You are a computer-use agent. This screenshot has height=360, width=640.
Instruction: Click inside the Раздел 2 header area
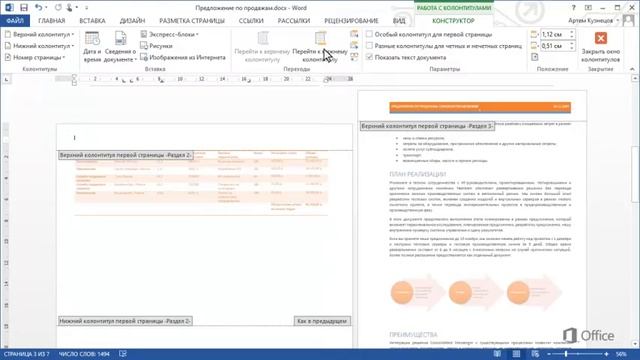pos(204,138)
